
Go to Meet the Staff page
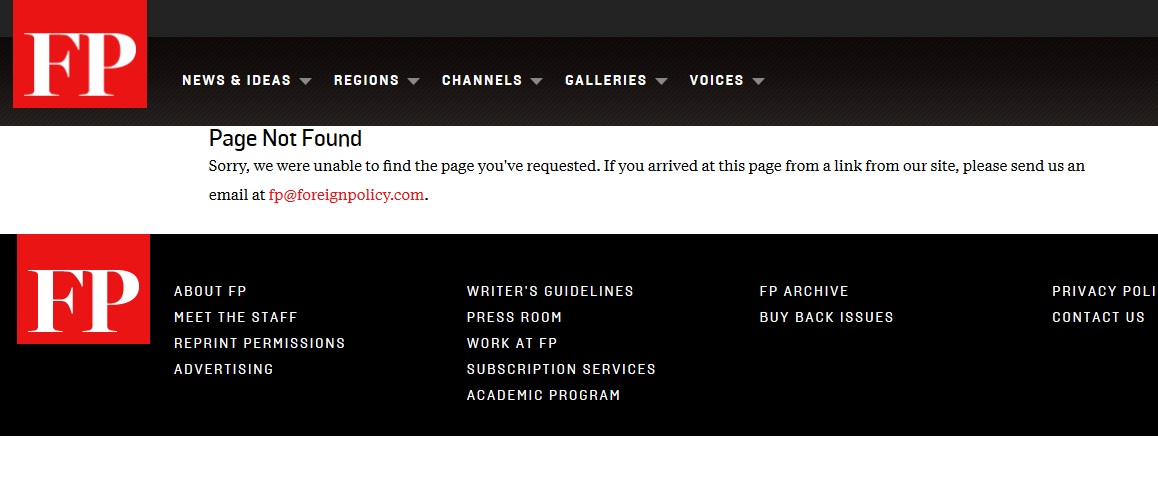coord(236,317)
